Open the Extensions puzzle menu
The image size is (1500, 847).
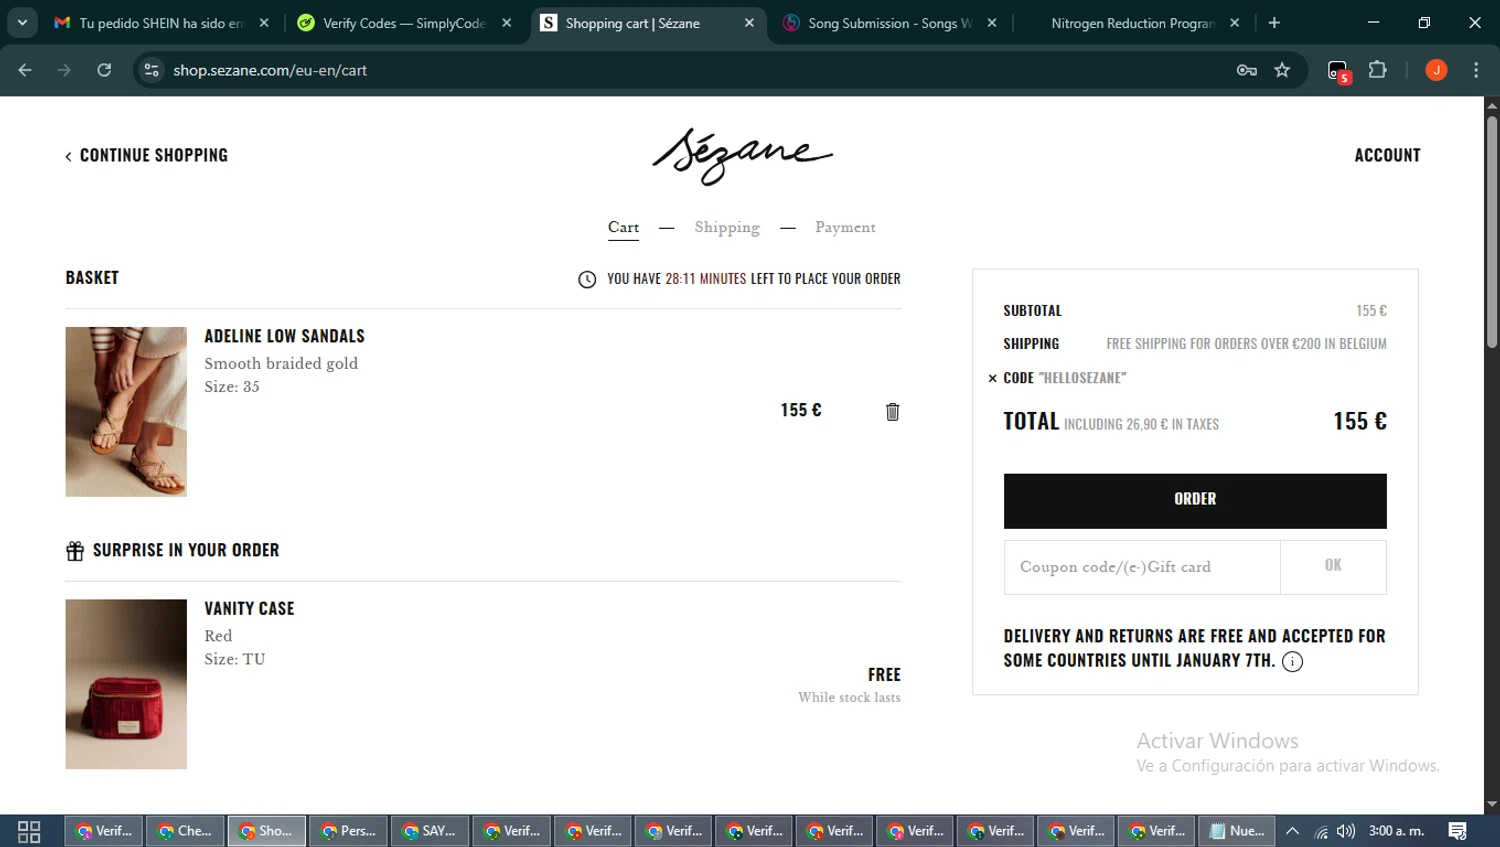(x=1378, y=70)
